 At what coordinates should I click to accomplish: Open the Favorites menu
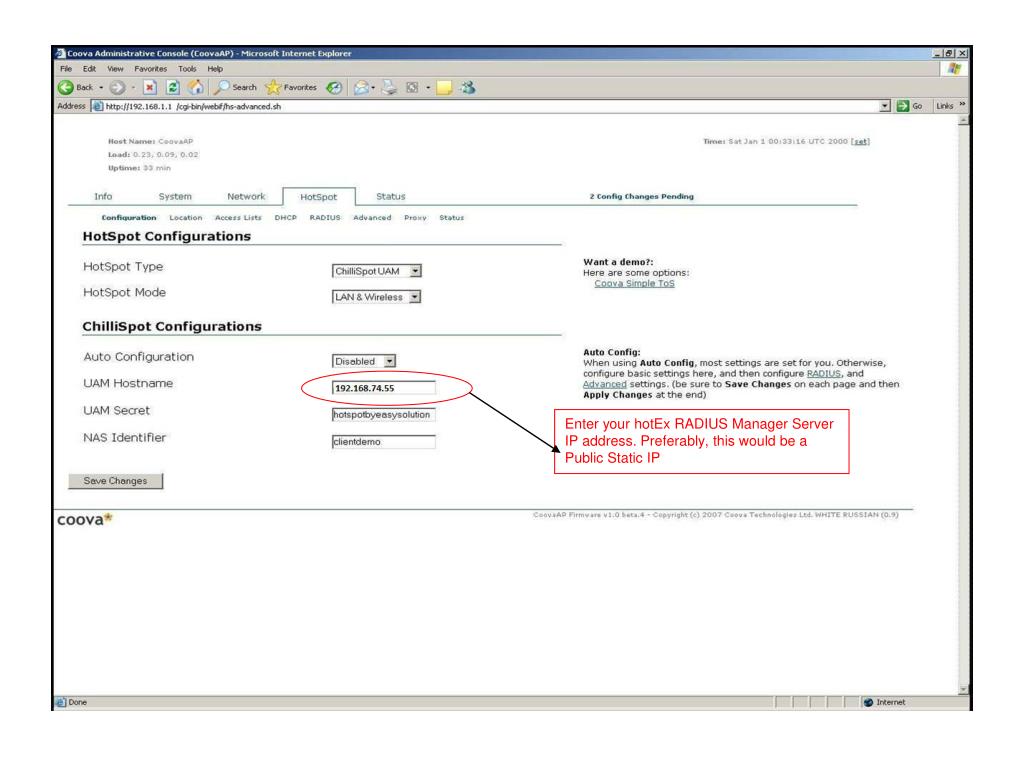click(x=151, y=69)
